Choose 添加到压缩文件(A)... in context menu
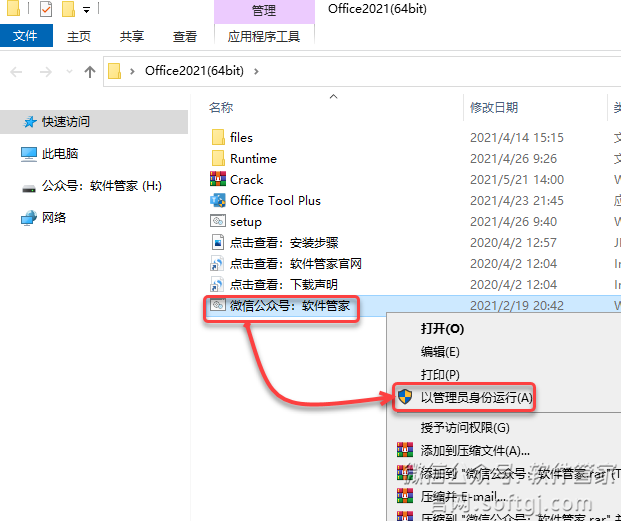 click(x=475, y=451)
